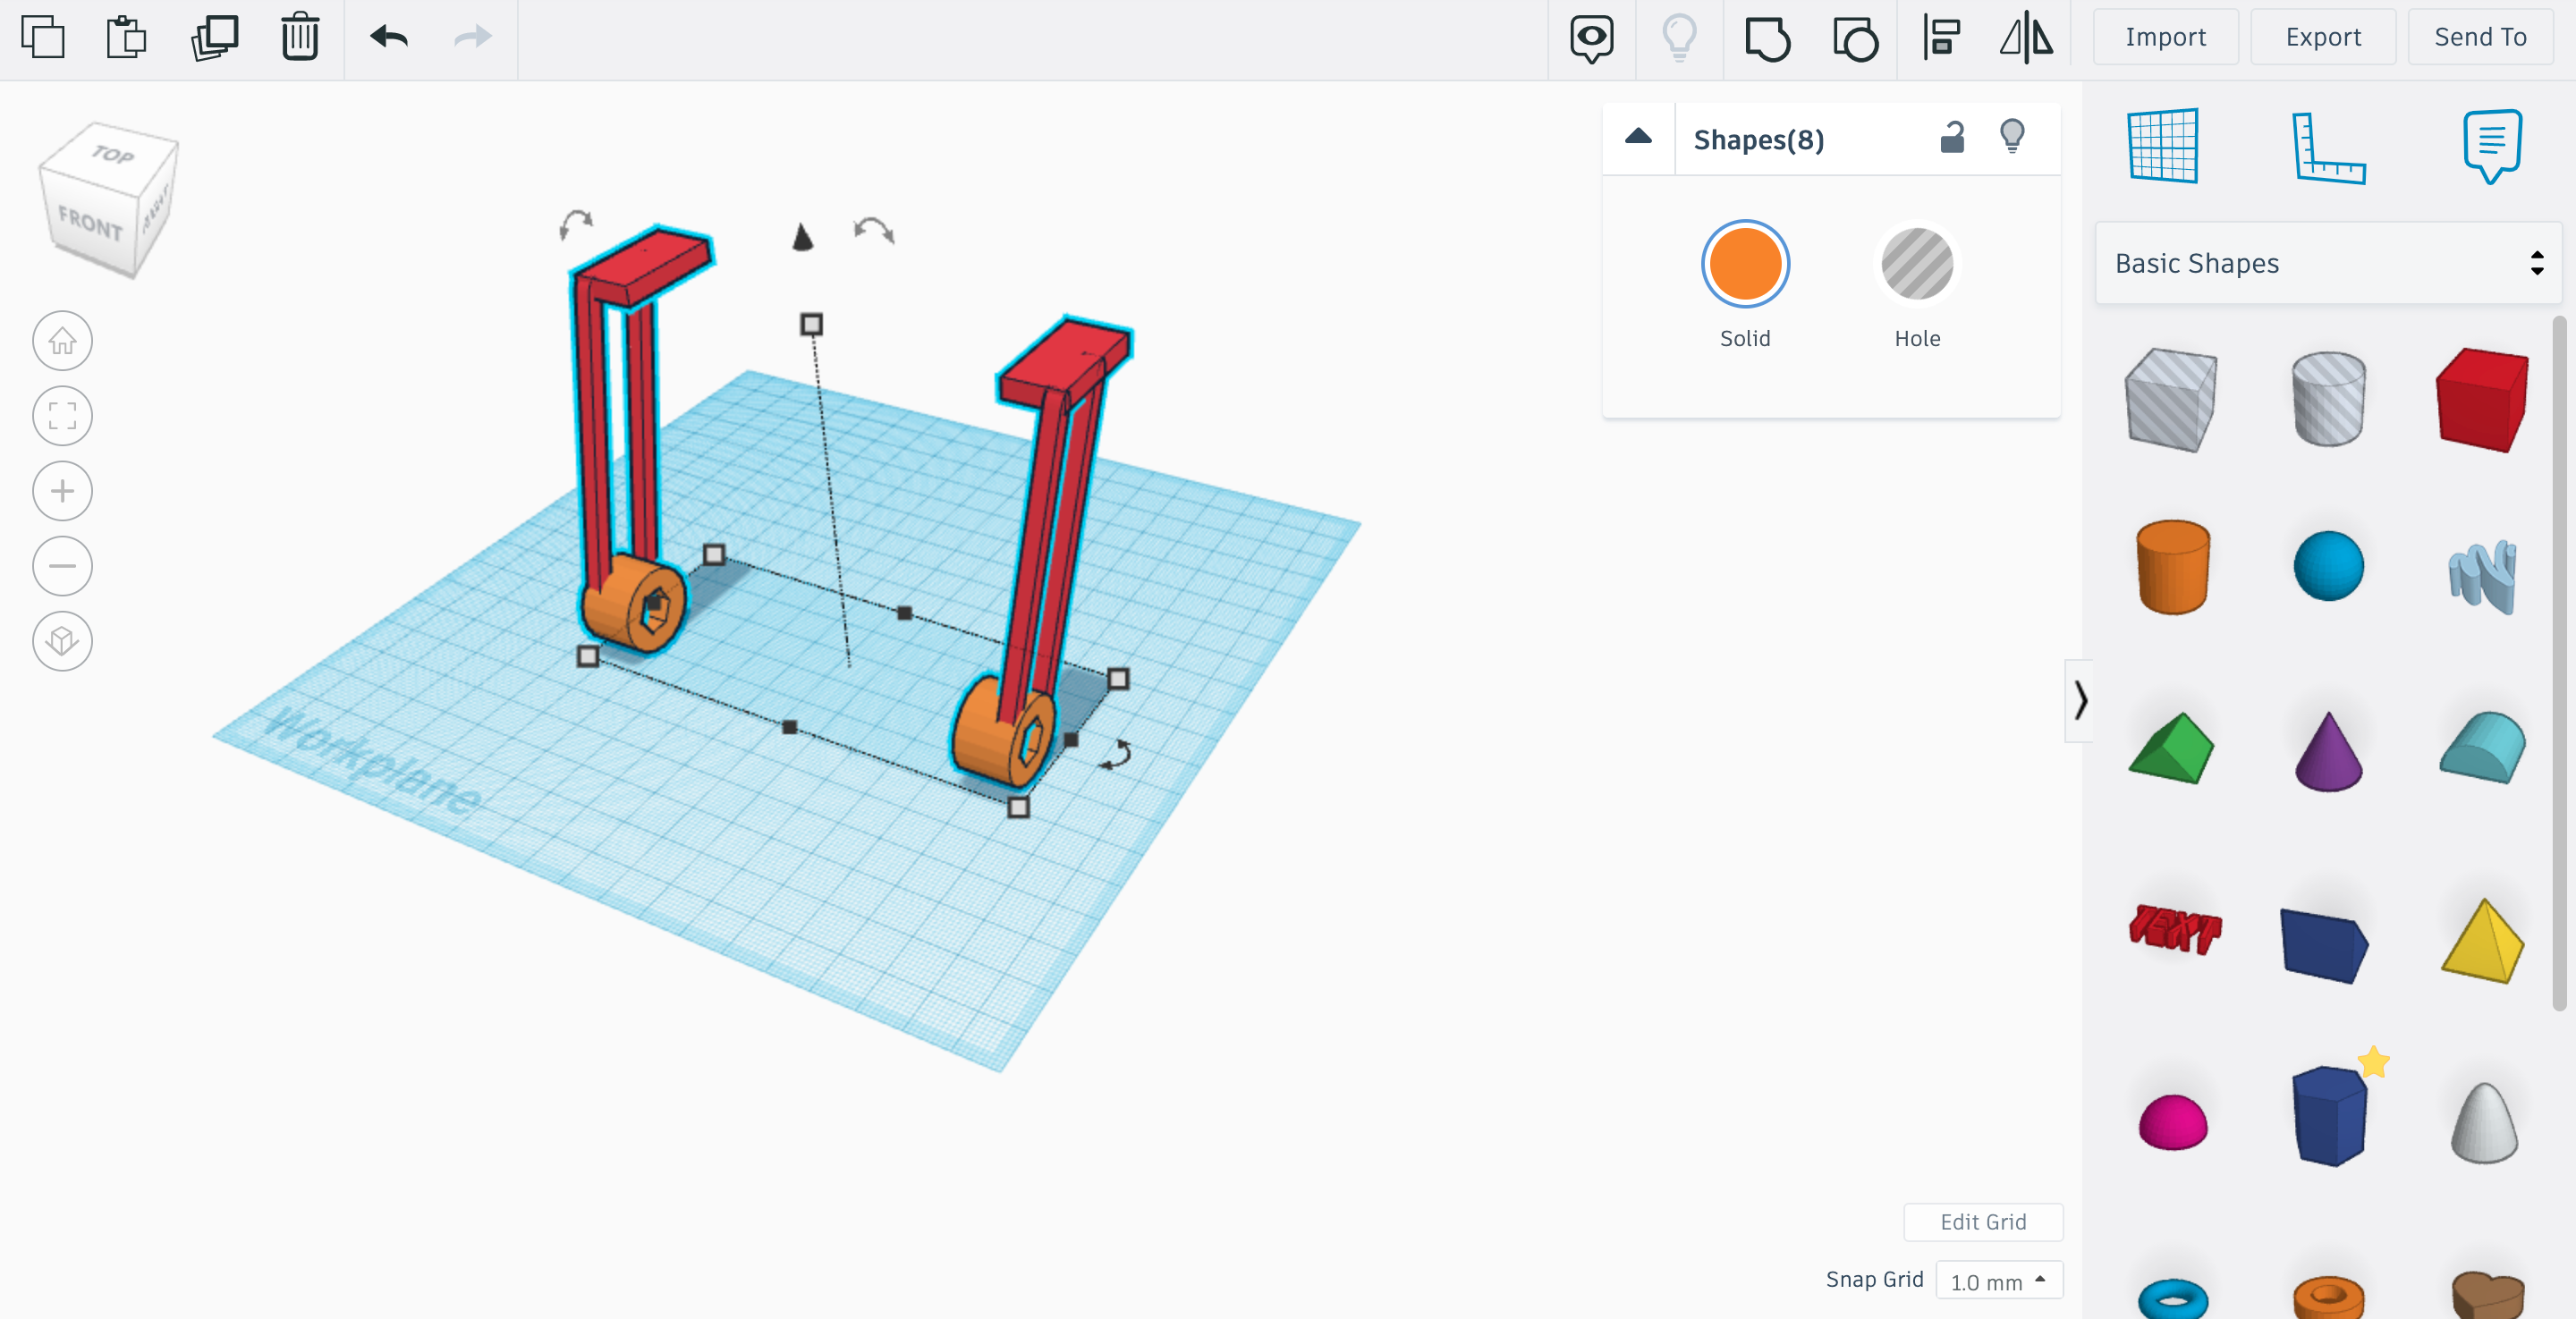Toggle shape visibility with the lightbulb in the Shapes panel
The height and width of the screenshot is (1319, 2576).
[x=2012, y=137]
